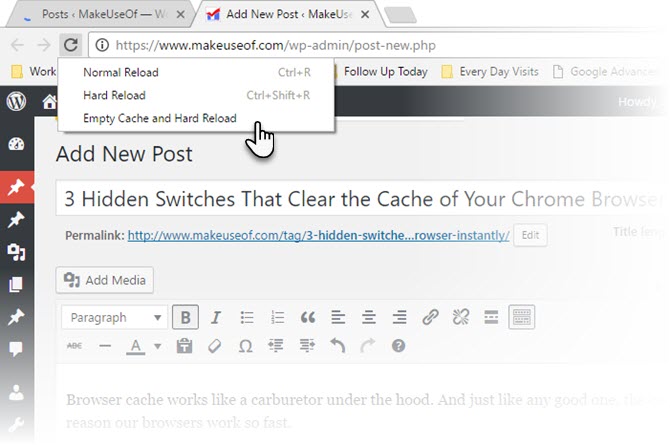Apply blockquote formatting
The image size is (670, 445).
click(x=308, y=318)
